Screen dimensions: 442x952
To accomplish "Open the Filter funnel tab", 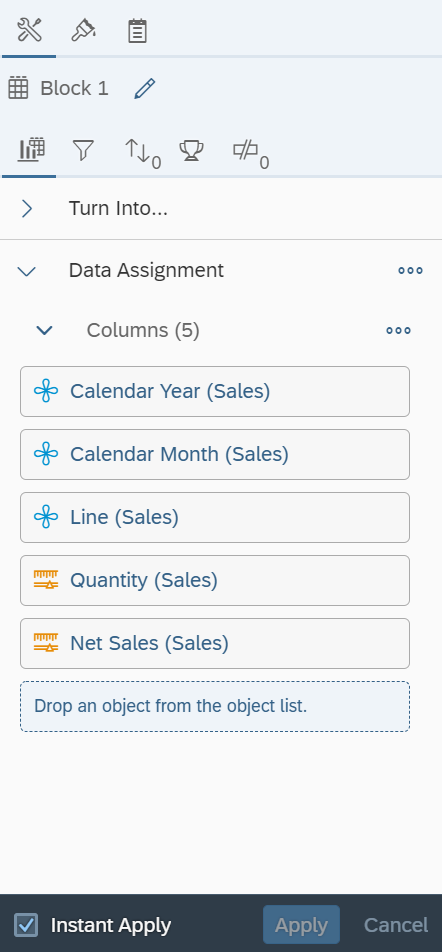I will [83, 149].
